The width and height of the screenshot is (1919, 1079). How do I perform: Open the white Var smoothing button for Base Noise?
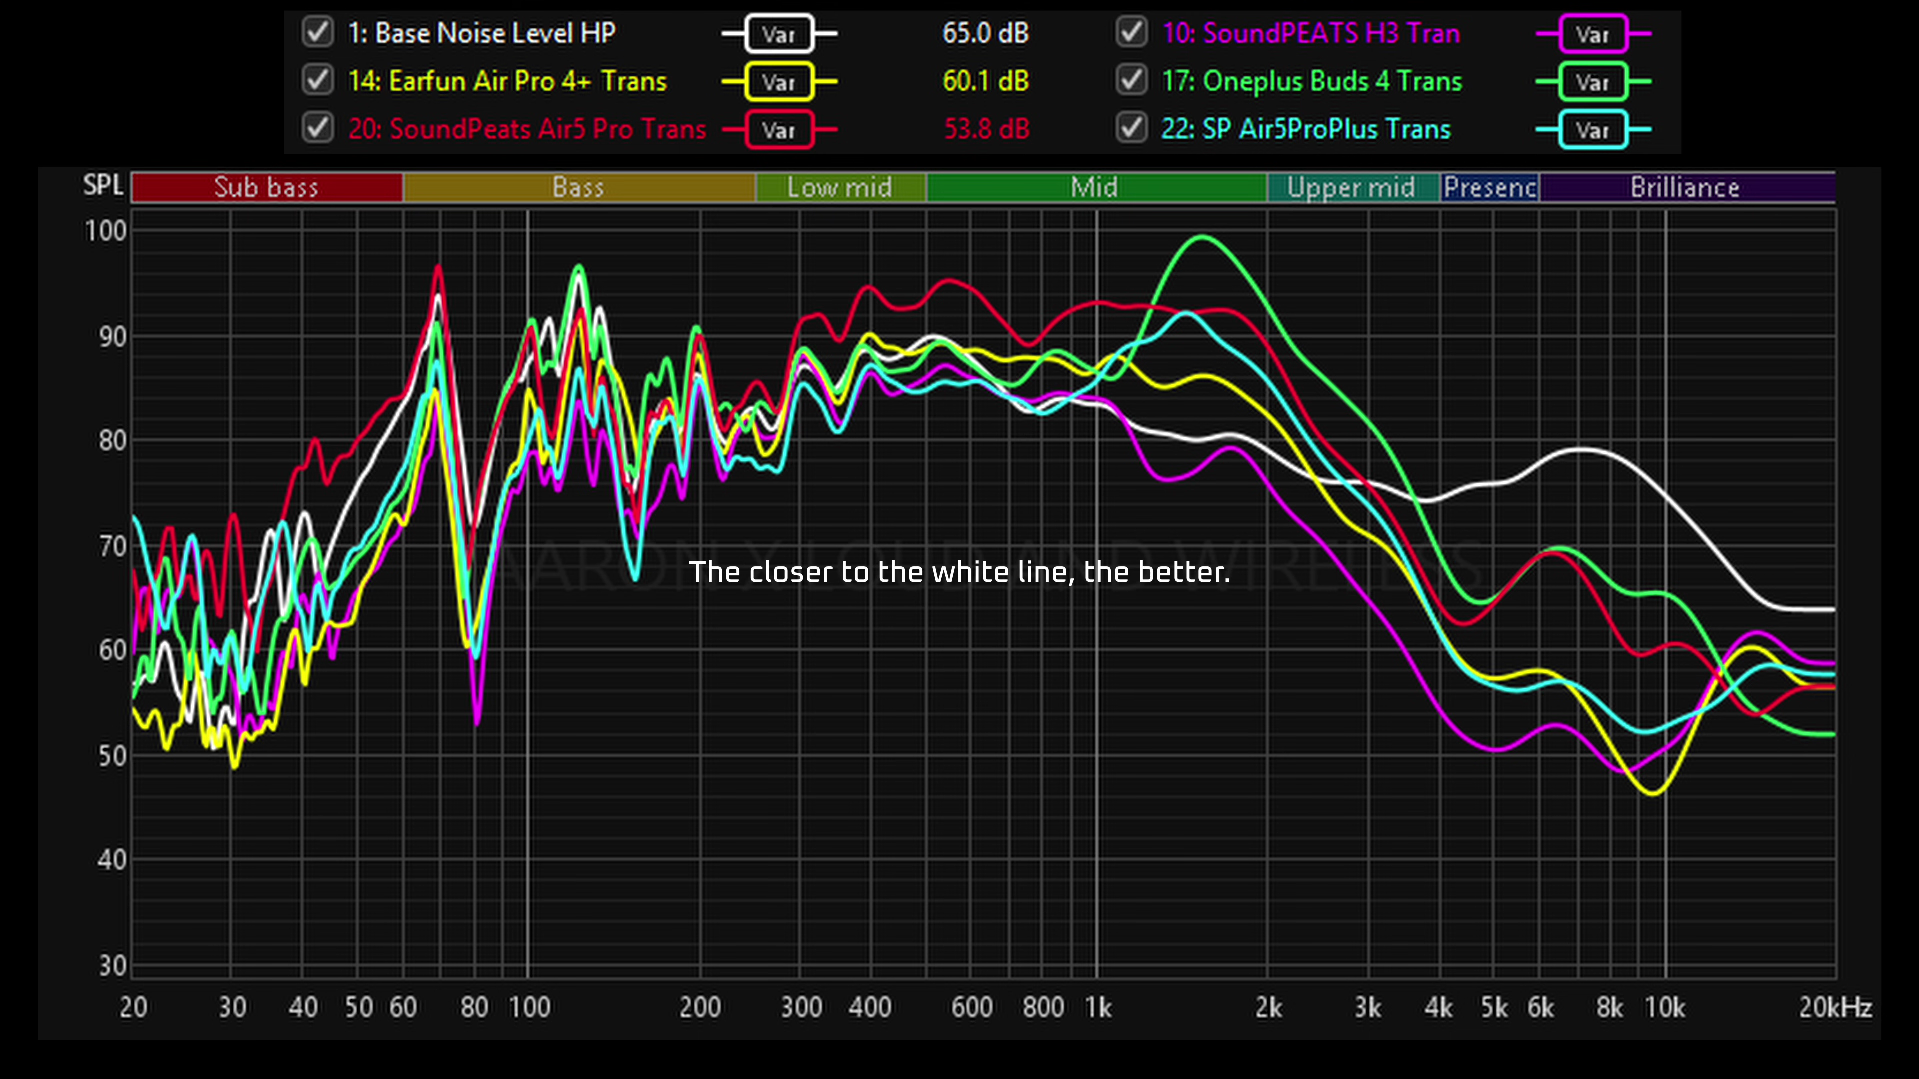[779, 34]
